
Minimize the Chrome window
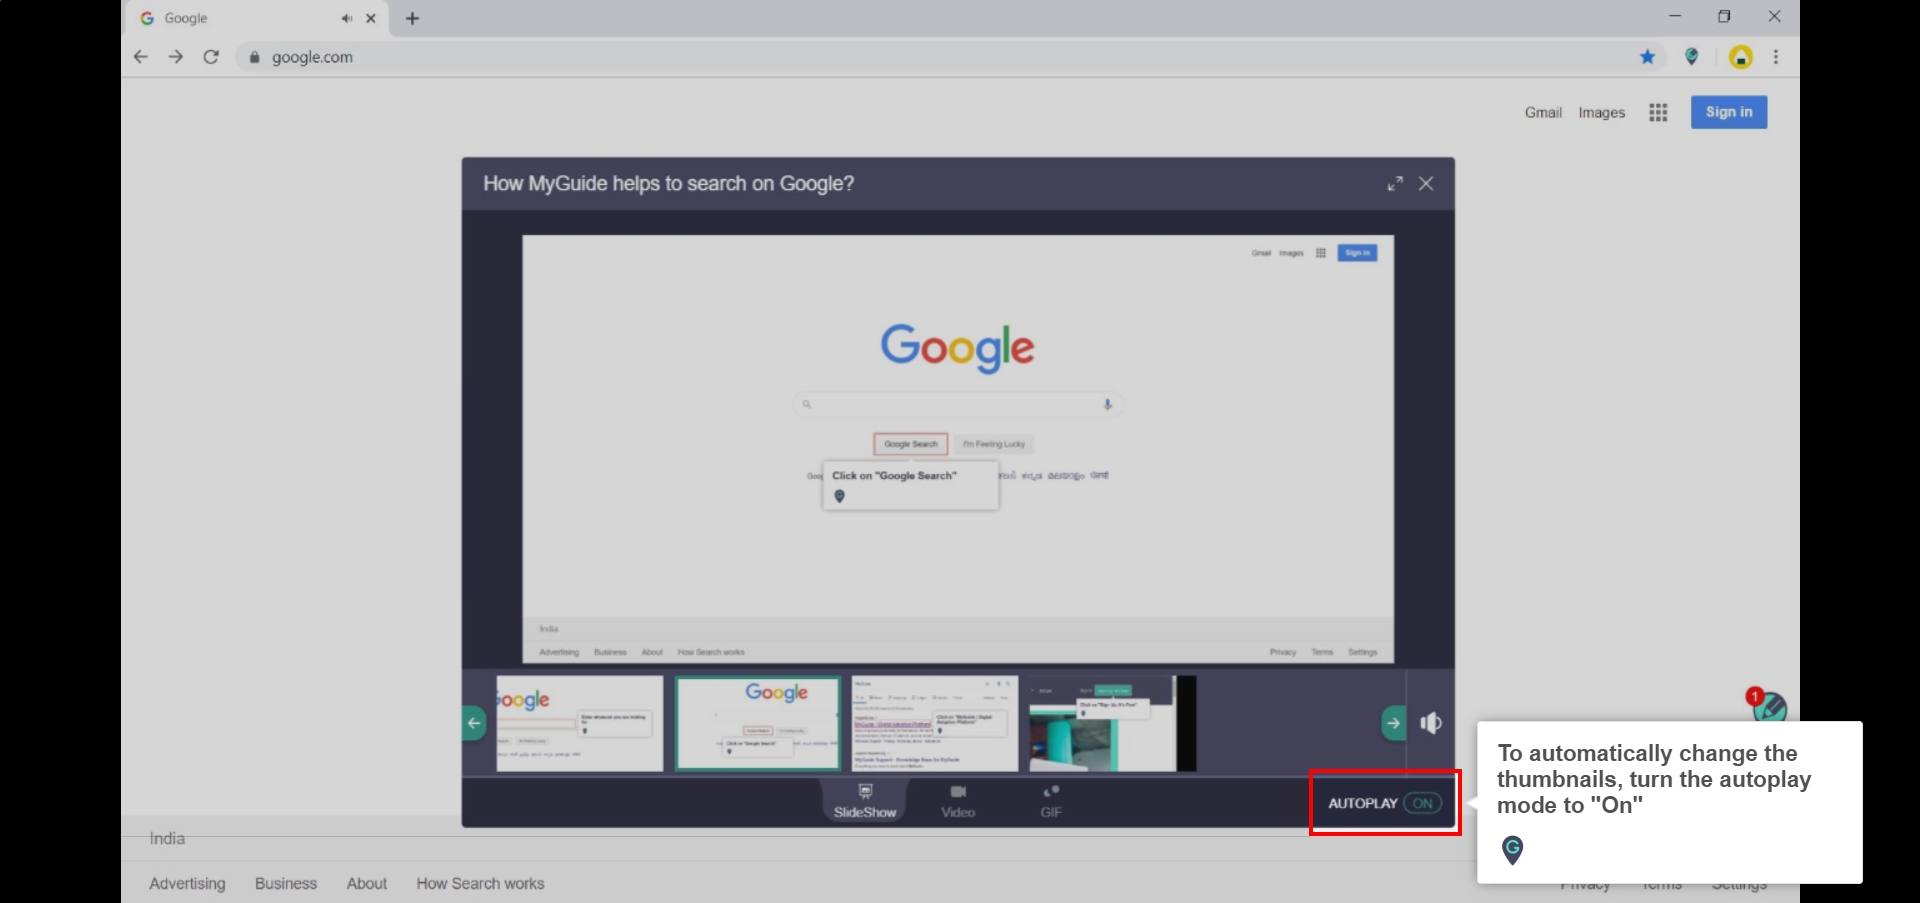[1675, 16]
